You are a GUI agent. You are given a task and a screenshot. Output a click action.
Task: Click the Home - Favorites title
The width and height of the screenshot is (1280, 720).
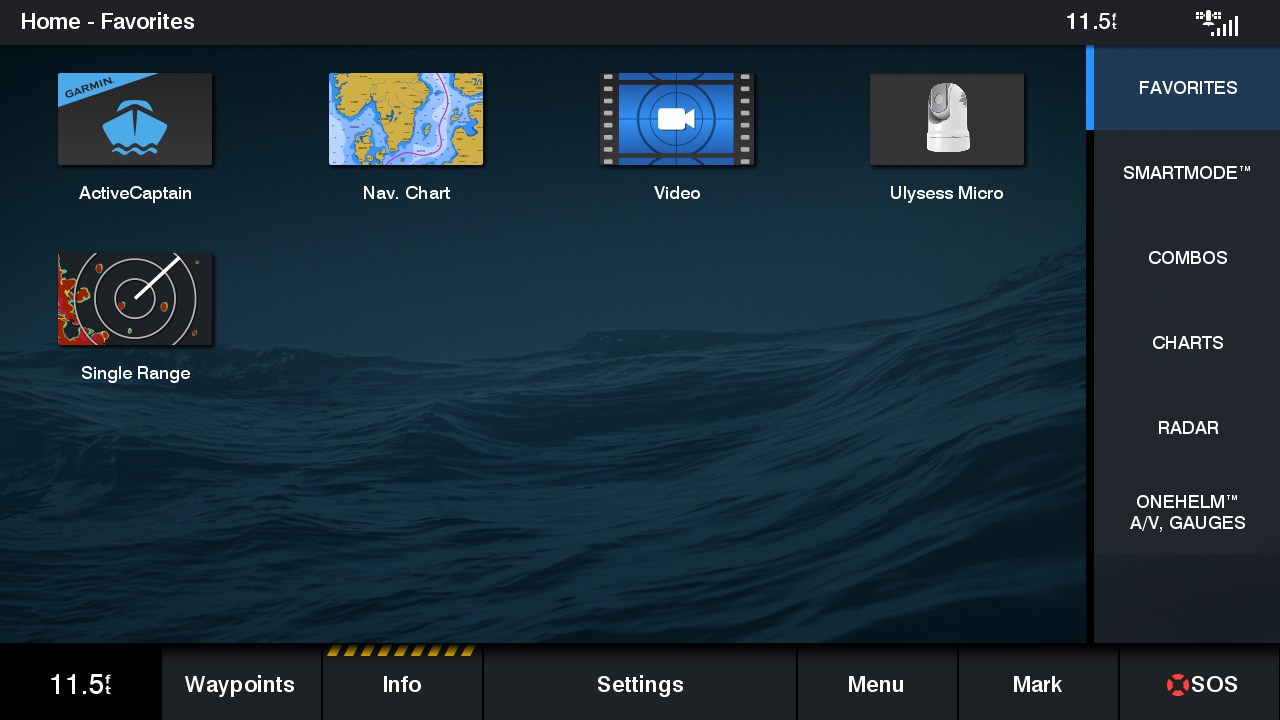click(108, 22)
